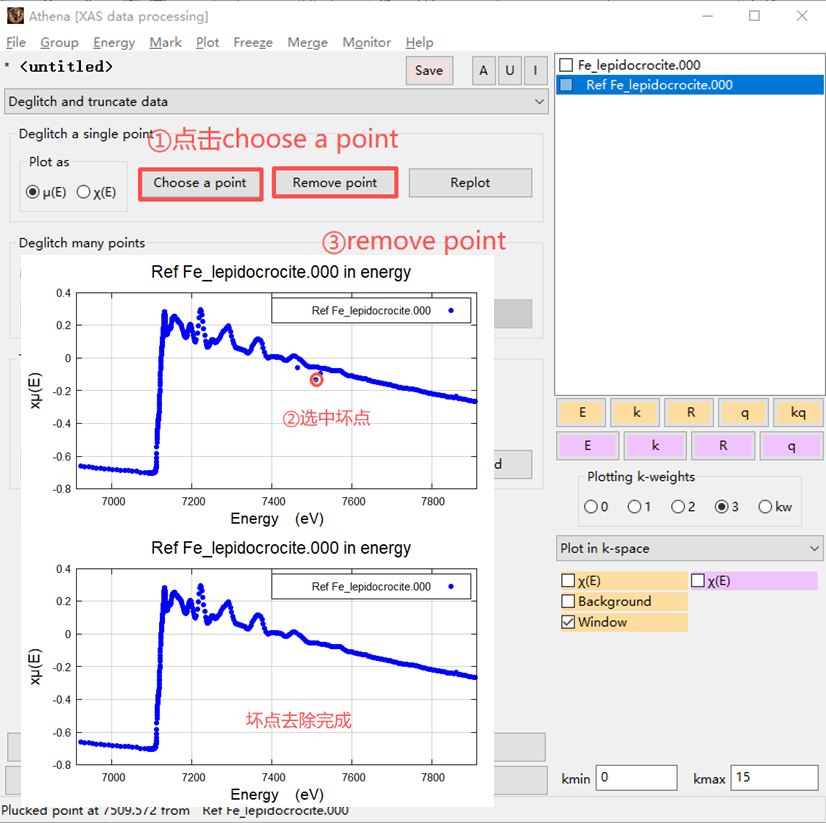Open the Monitor menu
Viewport: 826px width, 823px height.
click(x=367, y=42)
